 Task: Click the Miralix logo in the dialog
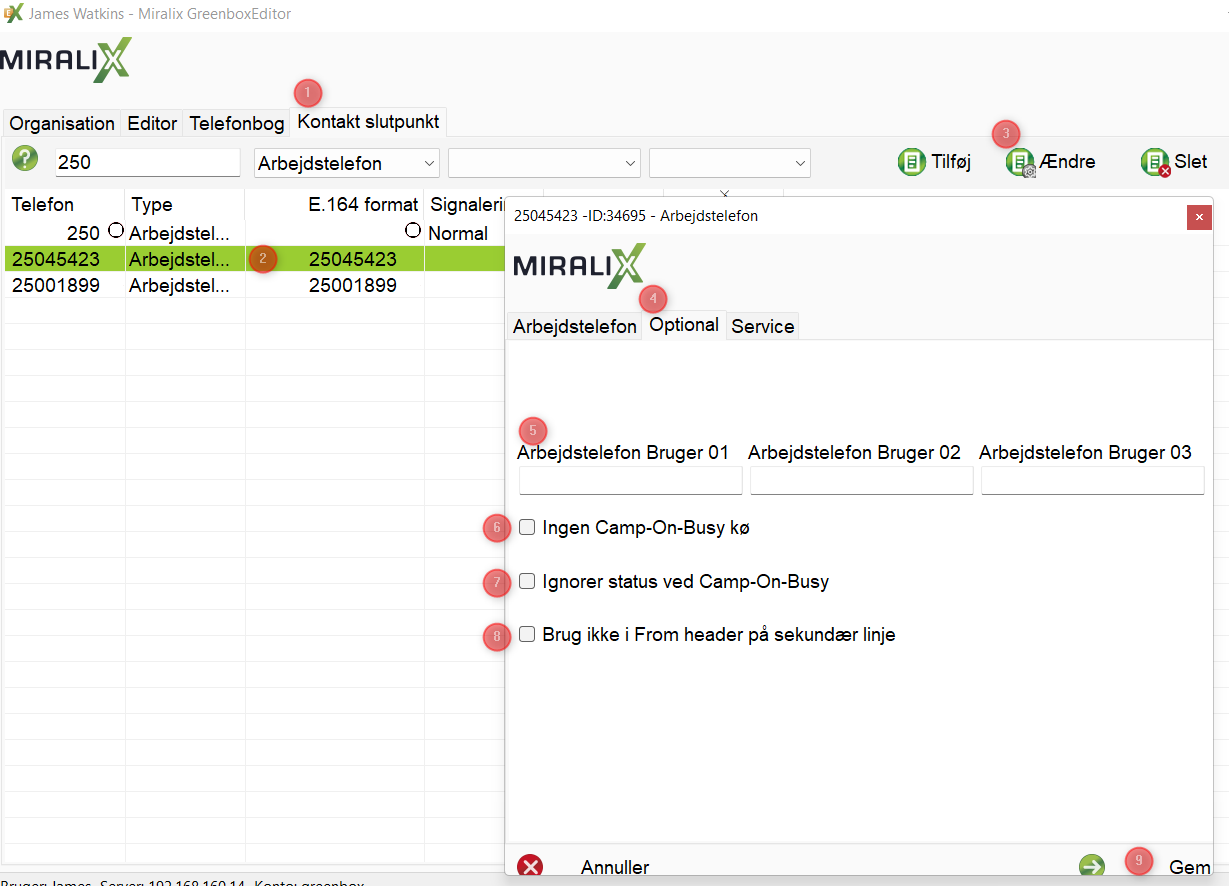[x=579, y=266]
